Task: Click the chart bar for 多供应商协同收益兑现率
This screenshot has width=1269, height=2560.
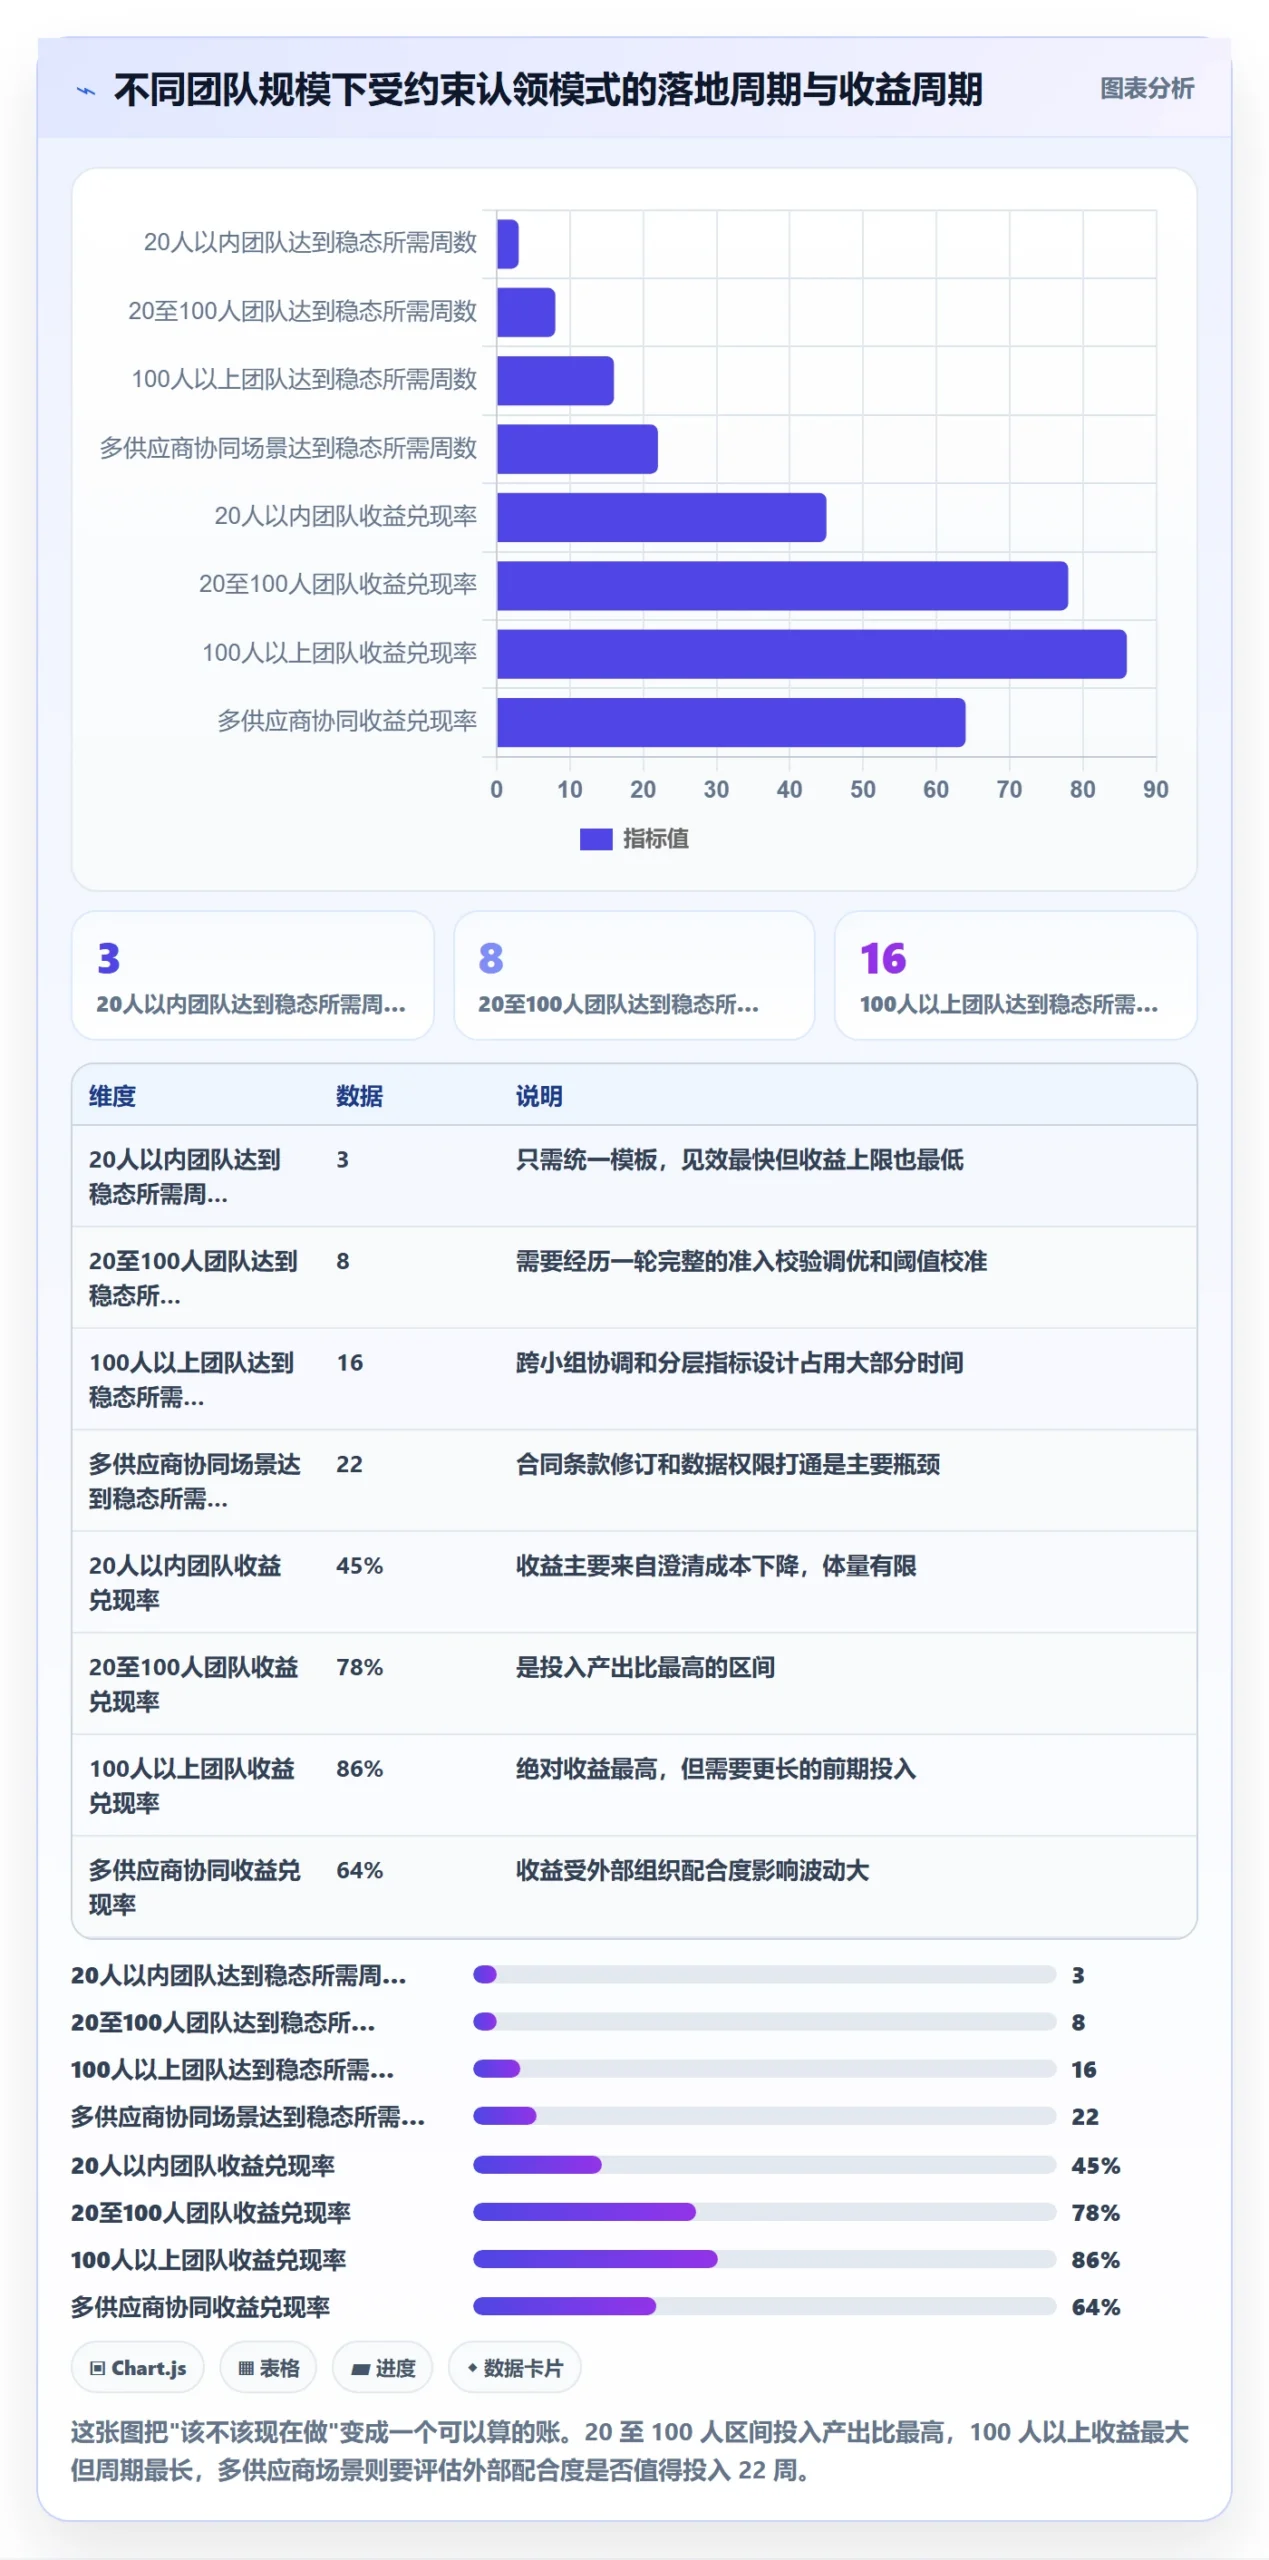Action: point(731,722)
